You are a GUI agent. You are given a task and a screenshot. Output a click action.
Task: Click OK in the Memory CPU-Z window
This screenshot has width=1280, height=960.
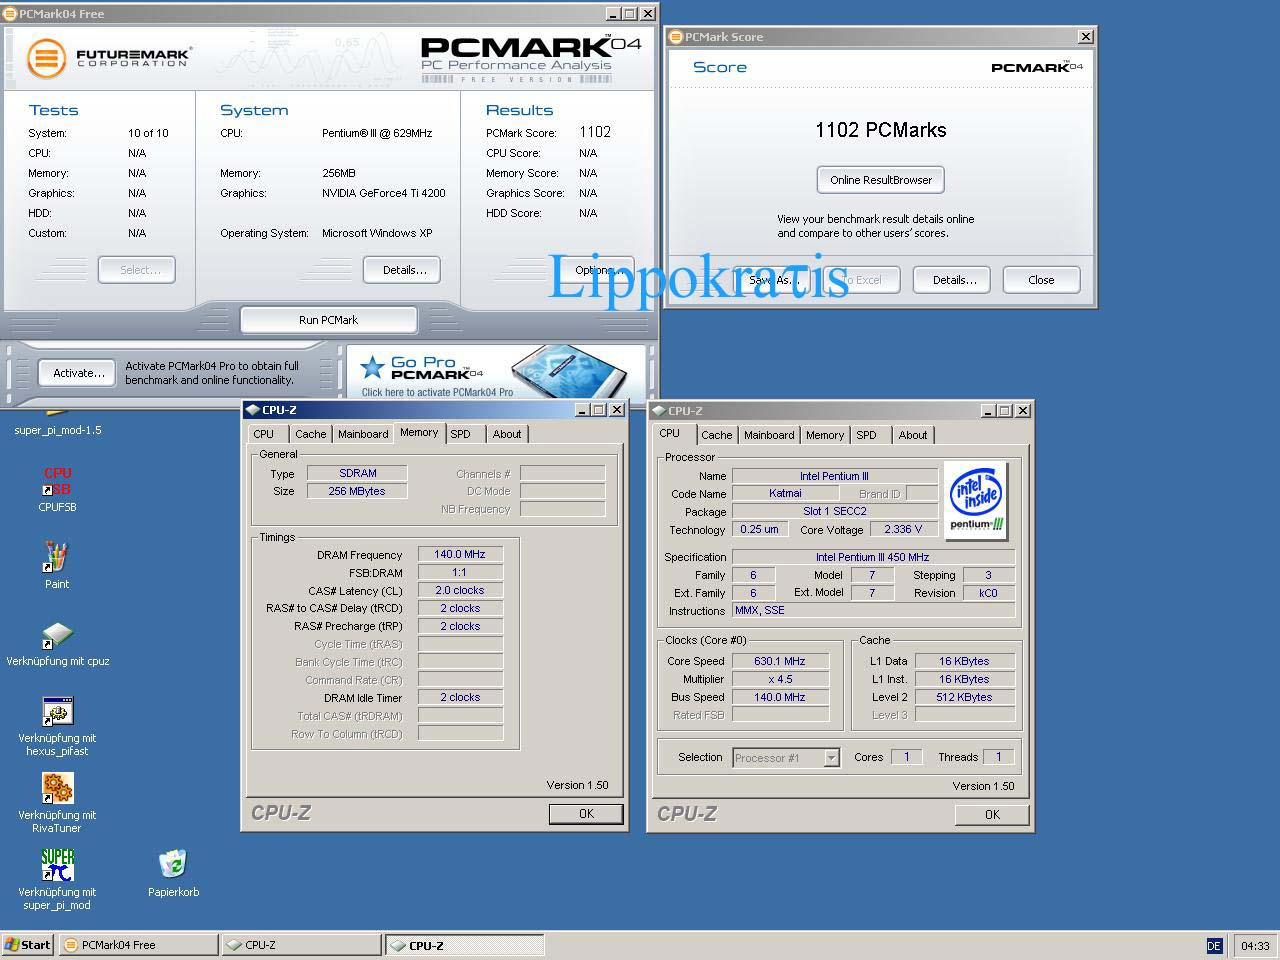[x=586, y=814]
